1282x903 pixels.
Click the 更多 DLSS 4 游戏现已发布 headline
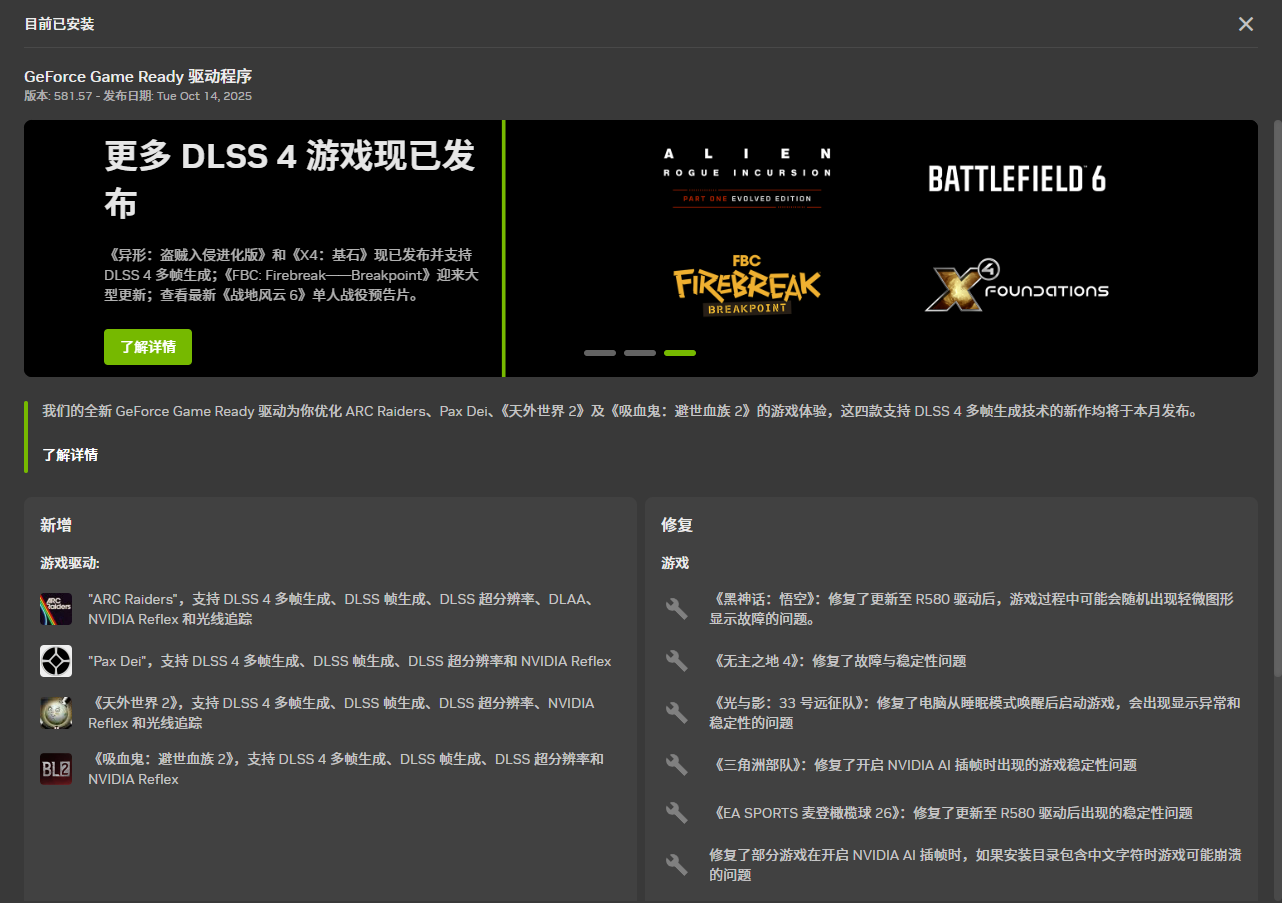(x=290, y=181)
